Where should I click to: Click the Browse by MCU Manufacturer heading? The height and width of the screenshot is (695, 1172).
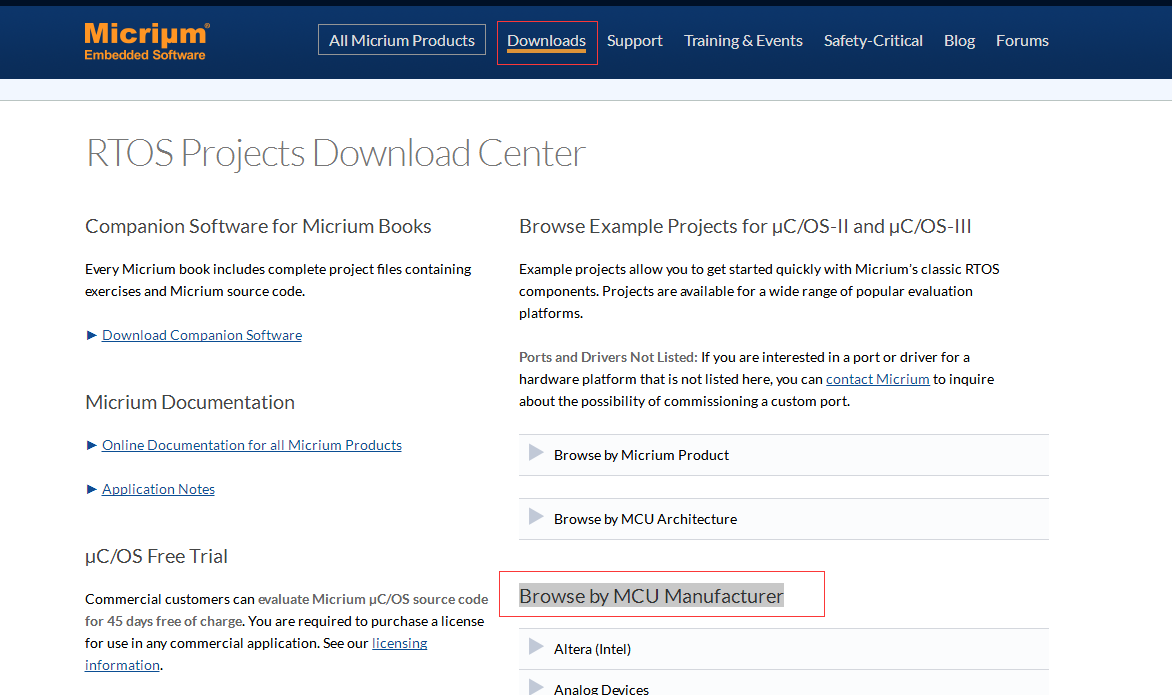[651, 596]
